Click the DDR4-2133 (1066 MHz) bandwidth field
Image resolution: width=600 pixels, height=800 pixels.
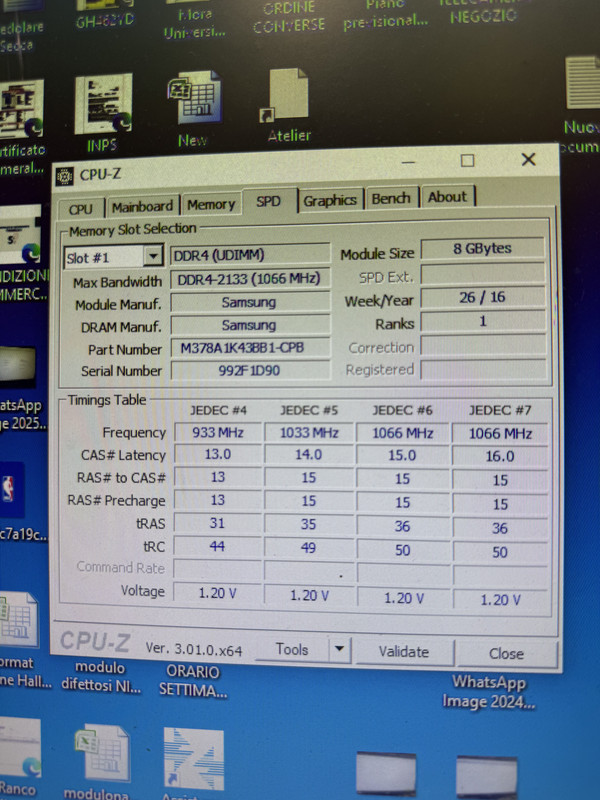coord(250,279)
